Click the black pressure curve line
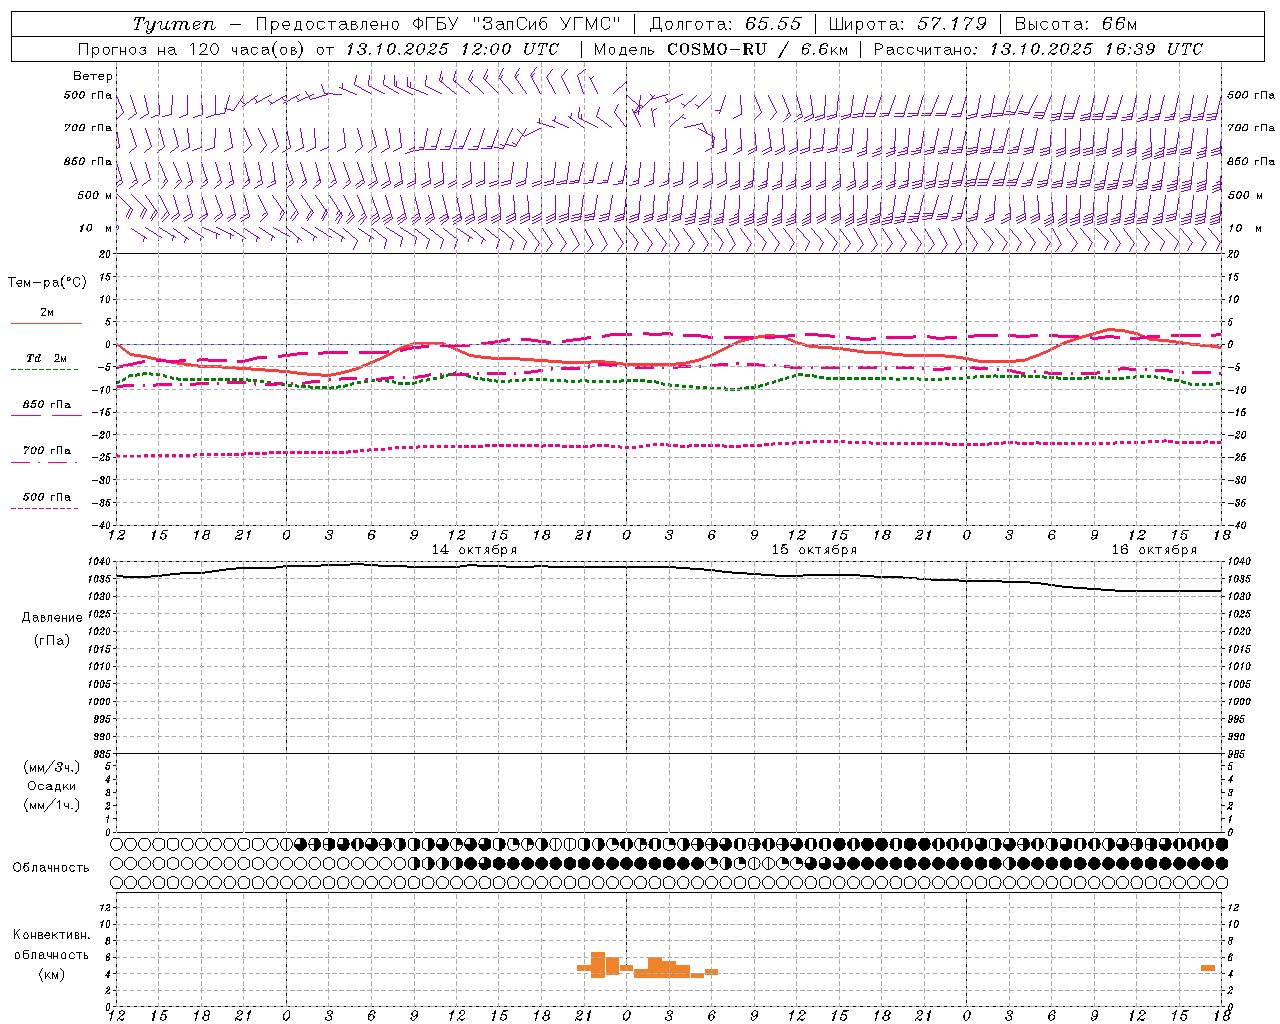The height and width of the screenshot is (1024, 1280). pyautogui.click(x=670, y=567)
